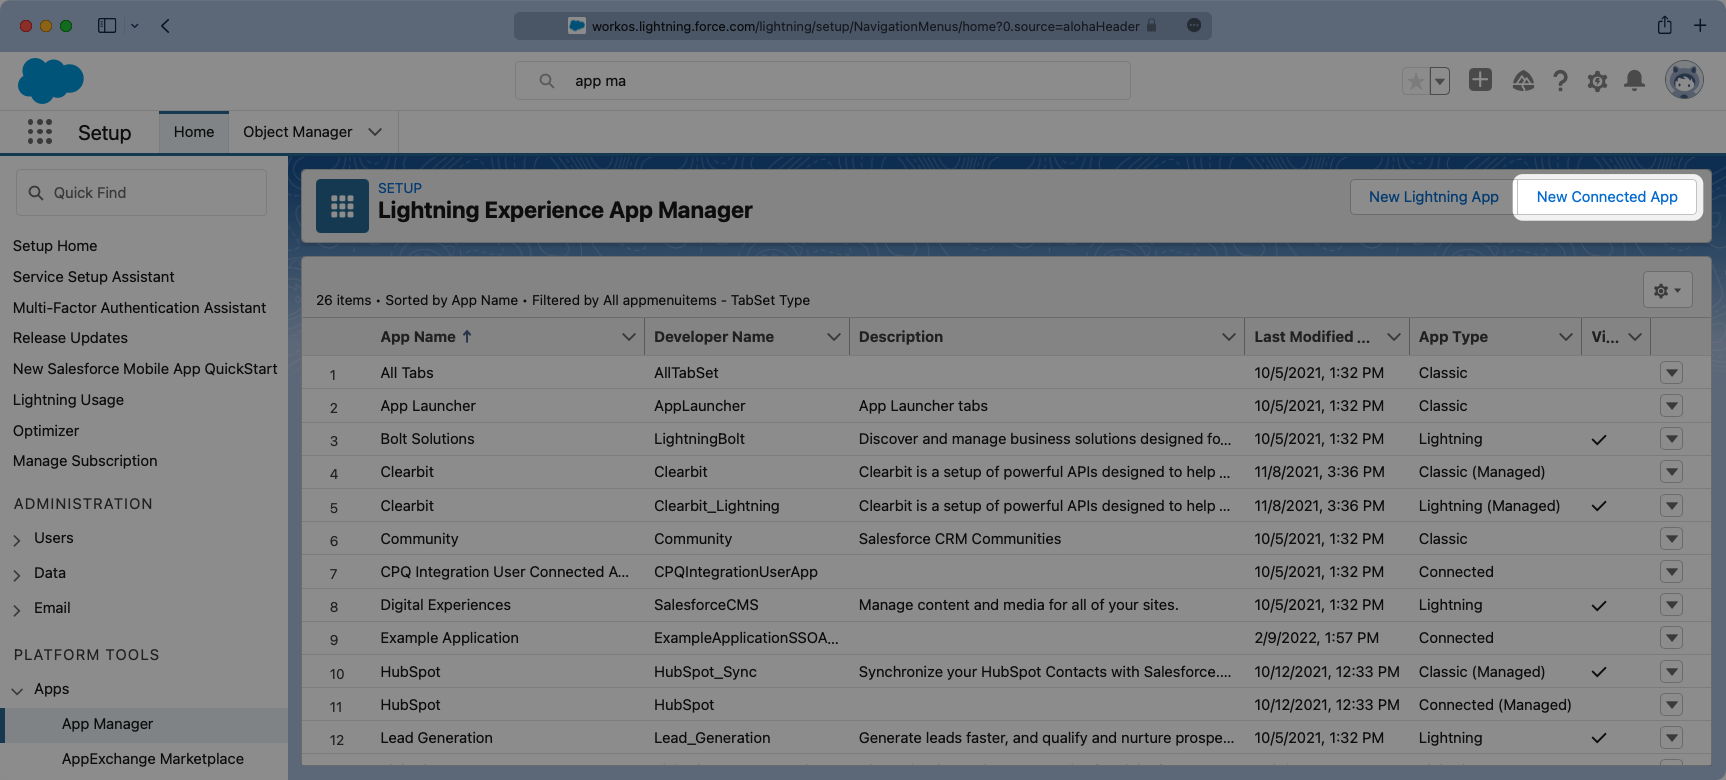Open the notifications bell
The width and height of the screenshot is (1726, 780).
[1634, 81]
